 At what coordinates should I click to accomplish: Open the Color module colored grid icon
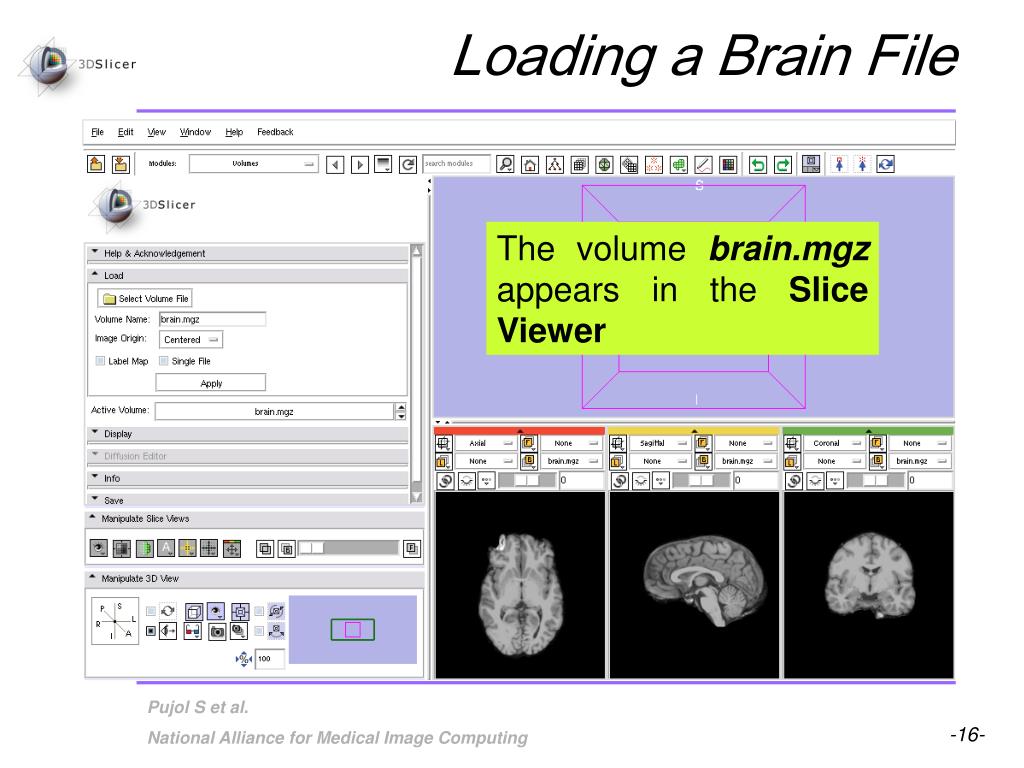pyautogui.click(x=728, y=165)
